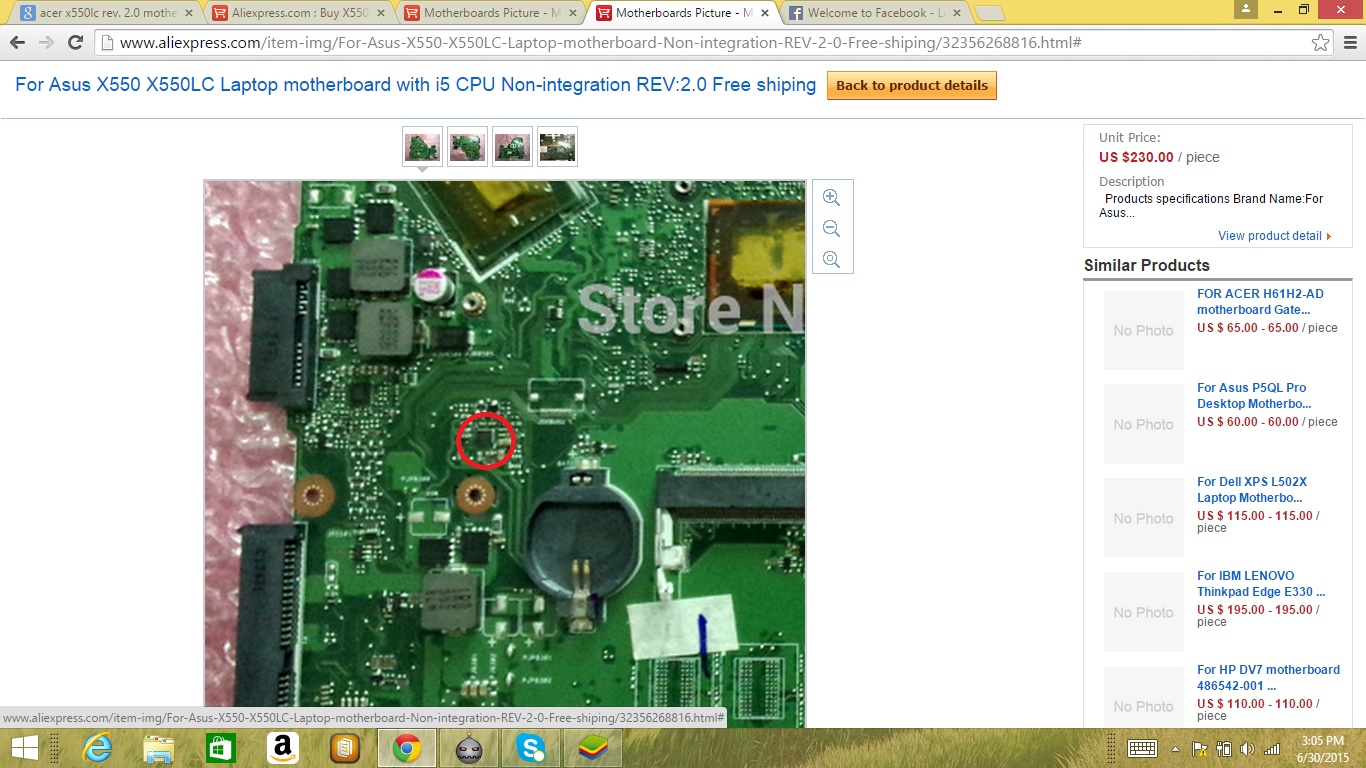Open the Chrome user profile button
Viewport: 1366px width, 768px height.
(1246, 8)
